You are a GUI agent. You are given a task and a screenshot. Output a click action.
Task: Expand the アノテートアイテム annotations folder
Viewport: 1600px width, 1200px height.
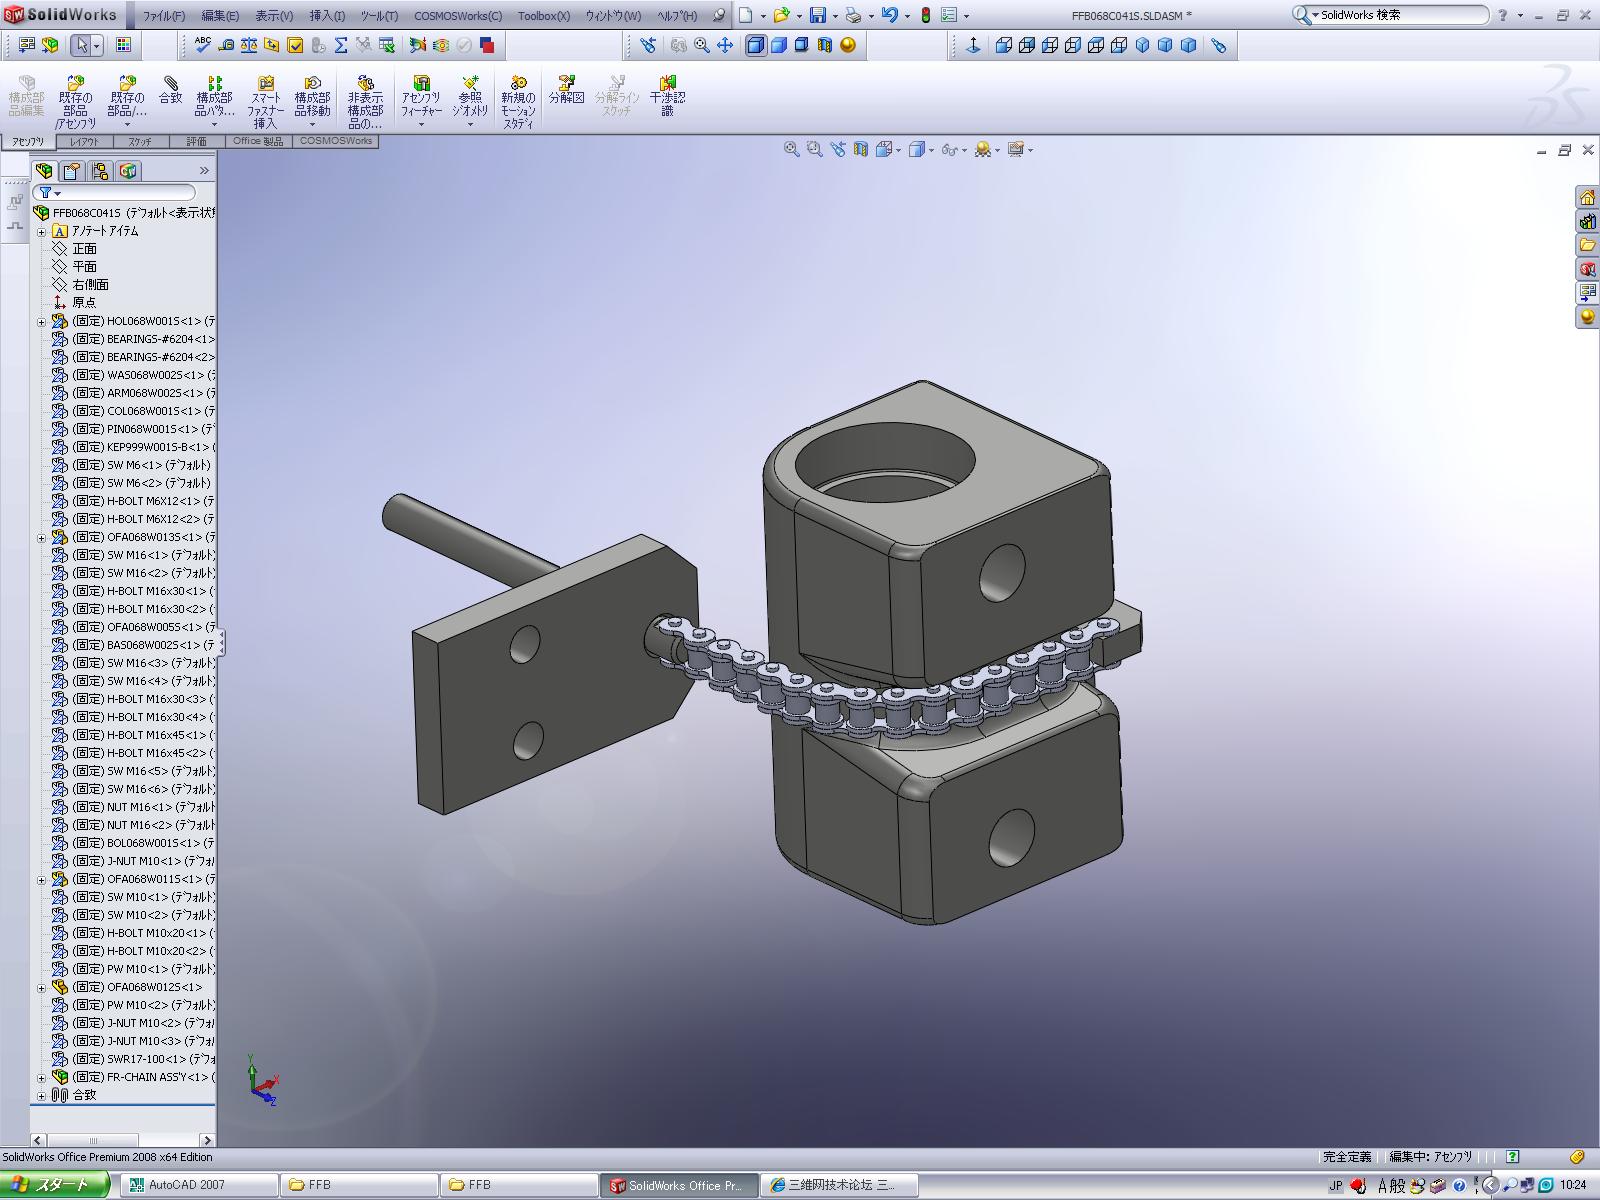(42, 231)
